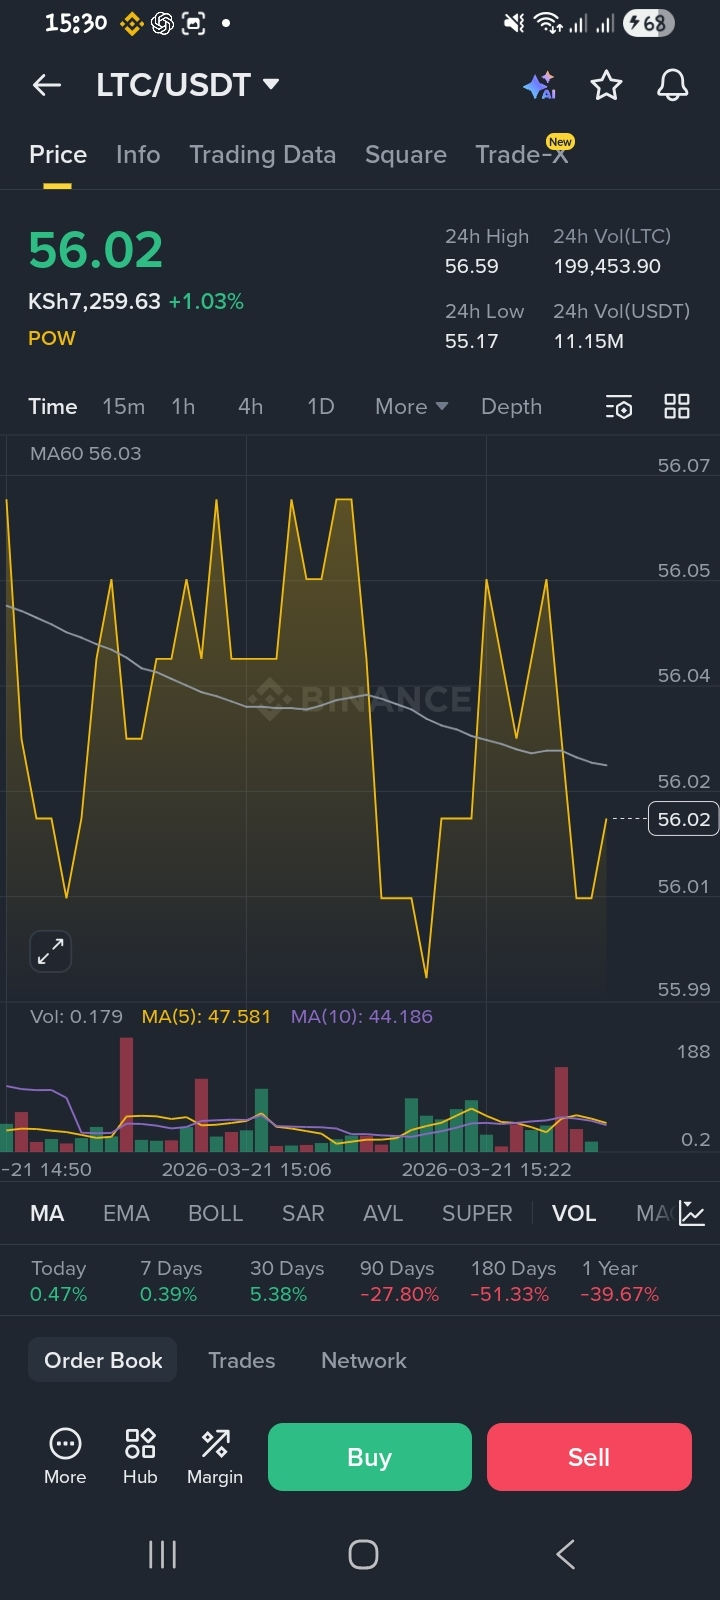Select the 1h interval
The width and height of the screenshot is (720, 1600).
183,407
